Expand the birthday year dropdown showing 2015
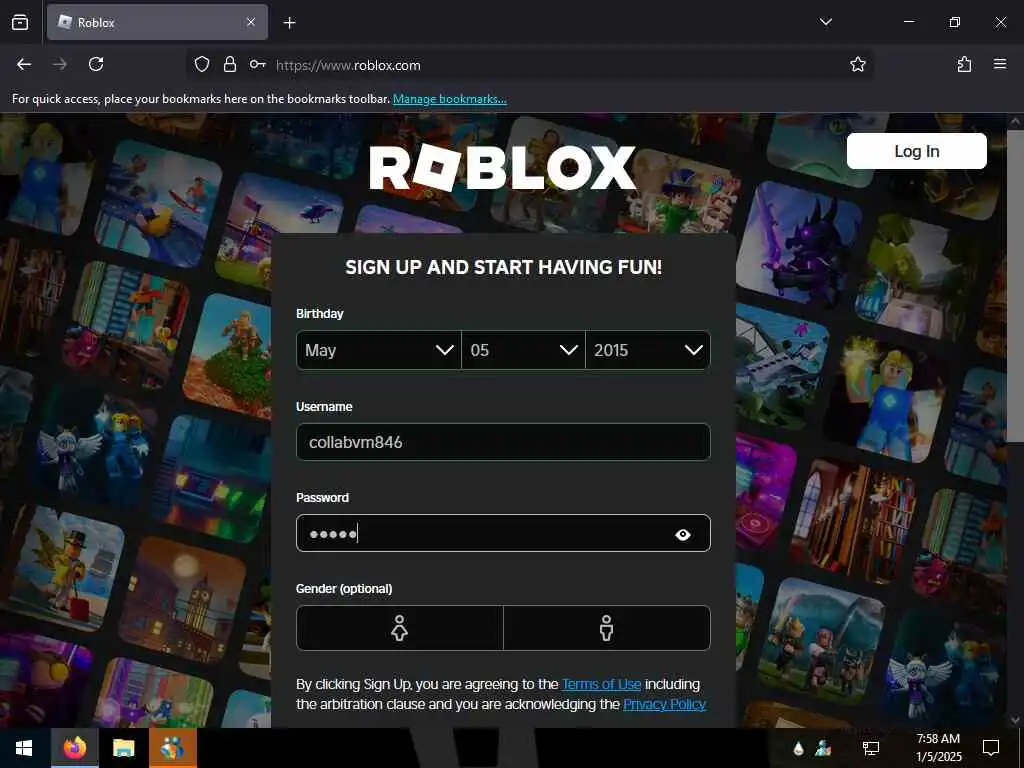 pyautogui.click(x=648, y=350)
